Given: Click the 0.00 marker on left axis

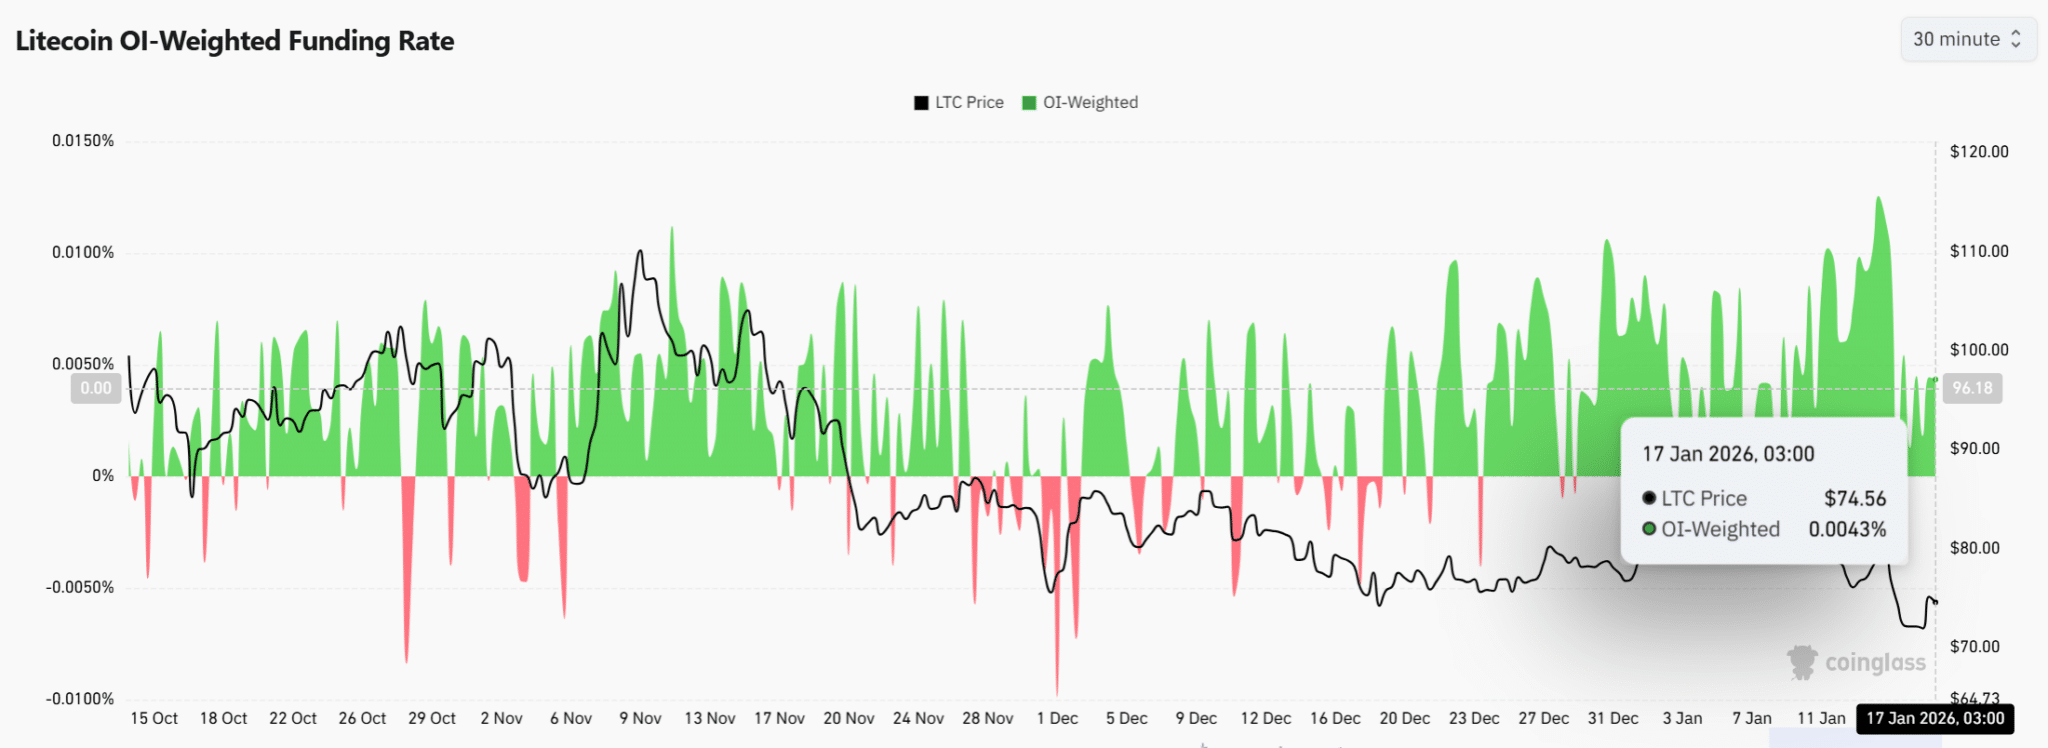Looking at the screenshot, I should (x=96, y=388).
